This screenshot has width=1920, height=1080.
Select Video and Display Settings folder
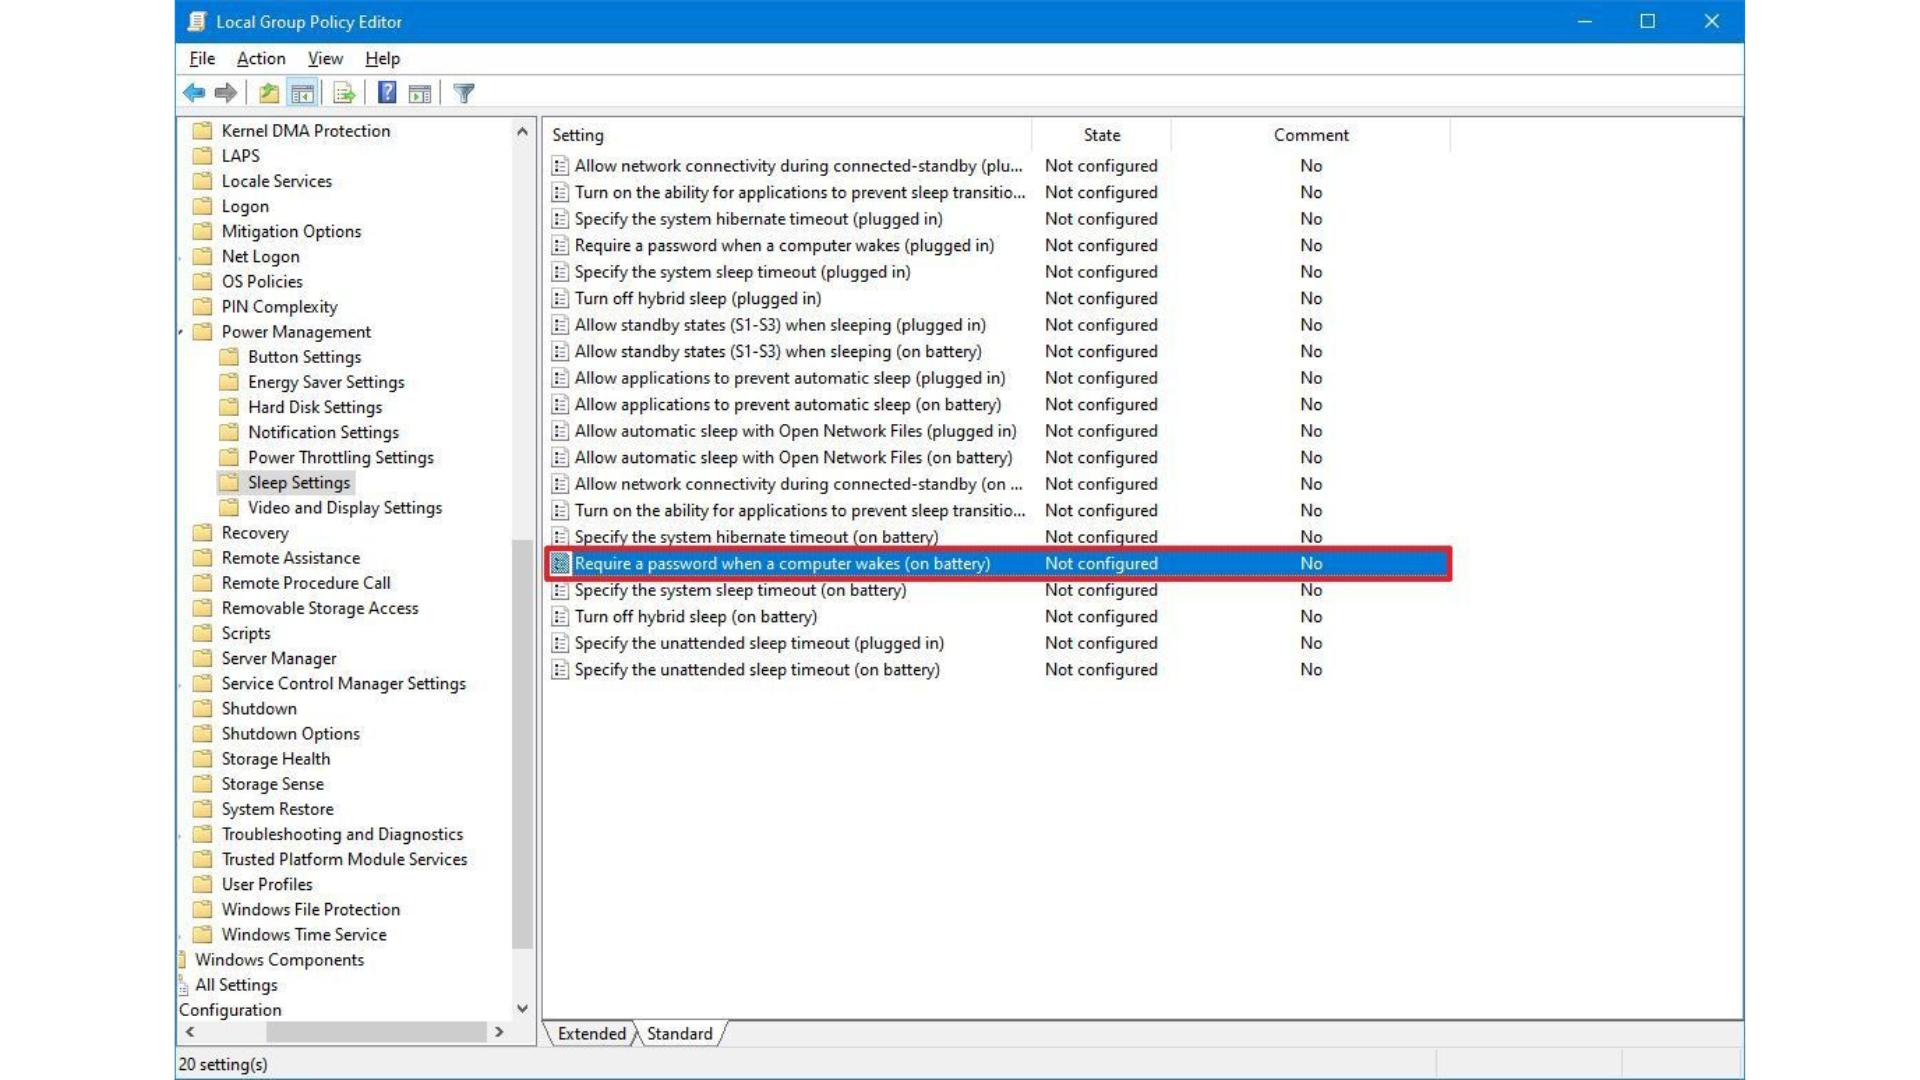344,507
